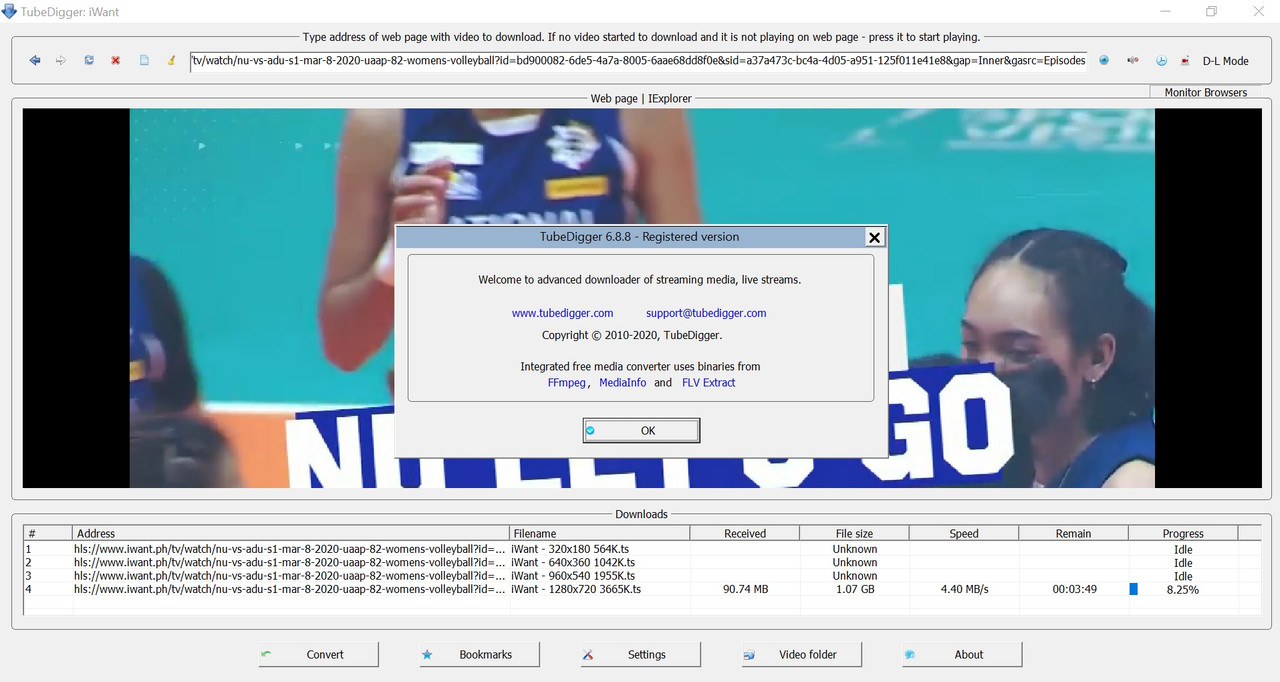Click the TubeDigger app icon in title bar
The width and height of the screenshot is (1280, 682).
point(9,11)
